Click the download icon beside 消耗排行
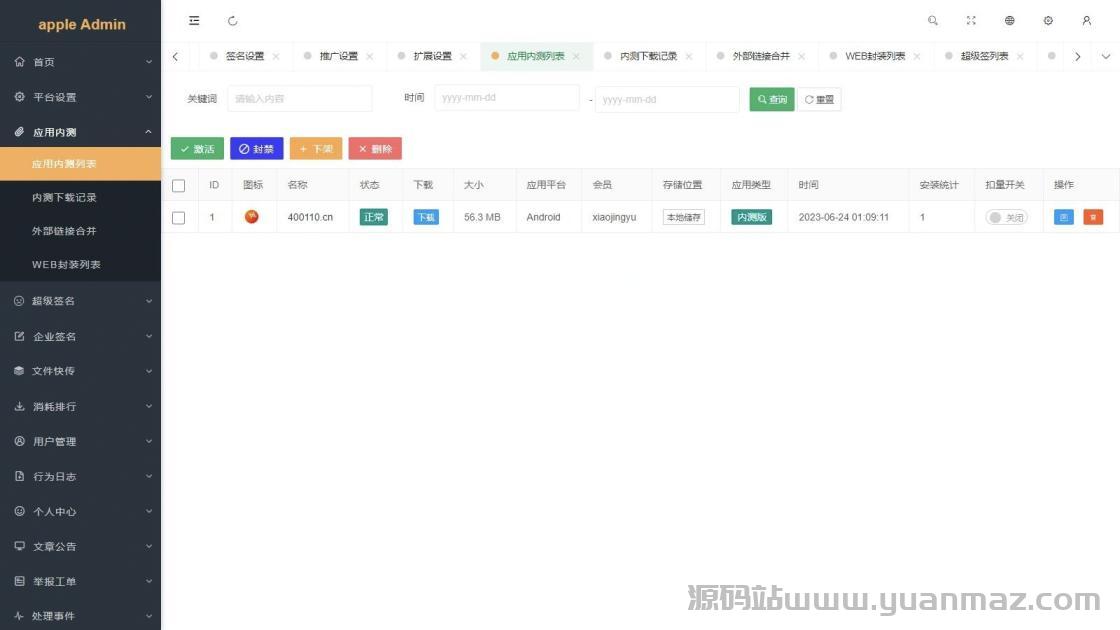1120x630 pixels. coord(19,406)
